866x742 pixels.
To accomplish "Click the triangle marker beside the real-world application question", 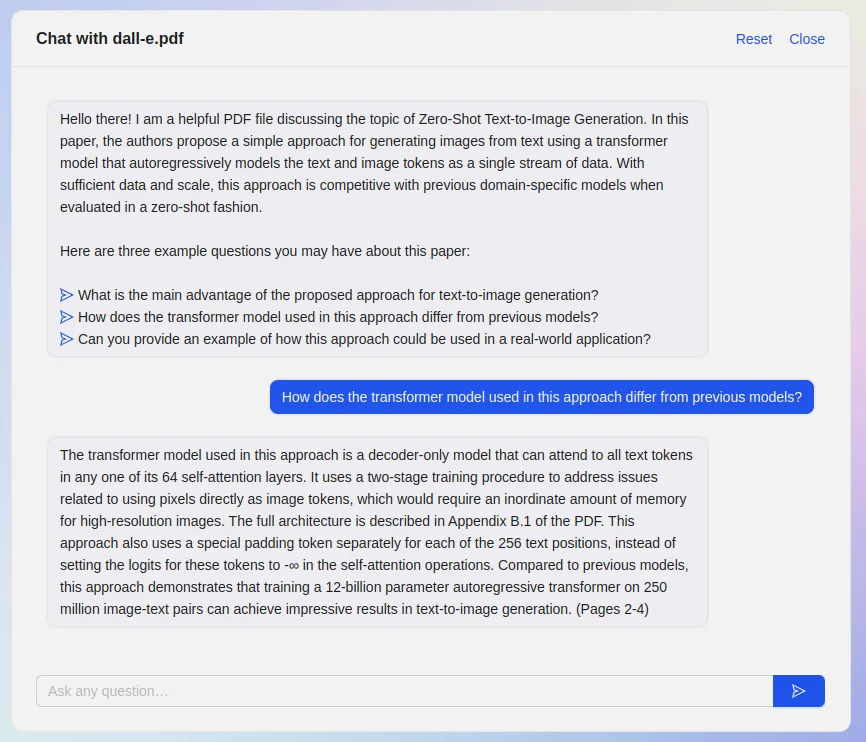I will click(x=67, y=339).
